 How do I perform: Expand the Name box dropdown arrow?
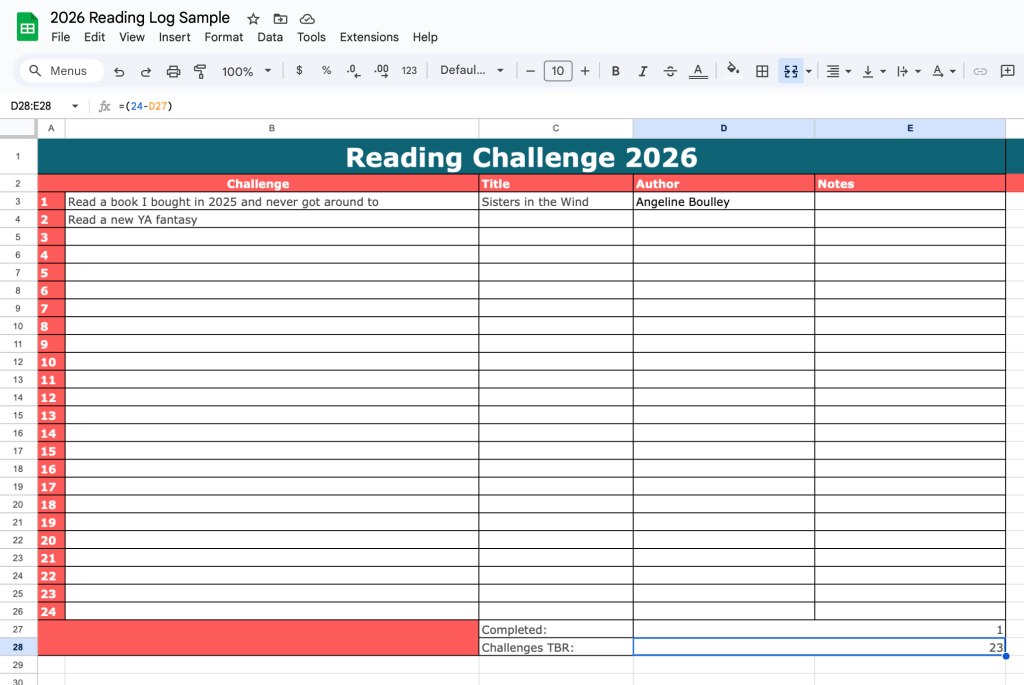click(75, 106)
